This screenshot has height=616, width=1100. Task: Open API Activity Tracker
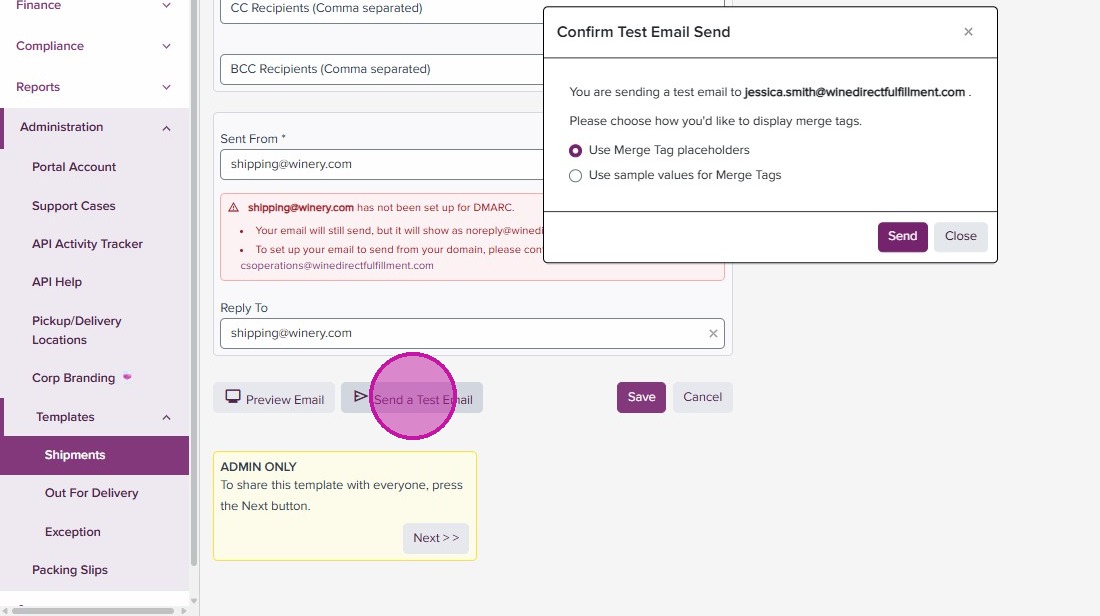click(x=87, y=244)
